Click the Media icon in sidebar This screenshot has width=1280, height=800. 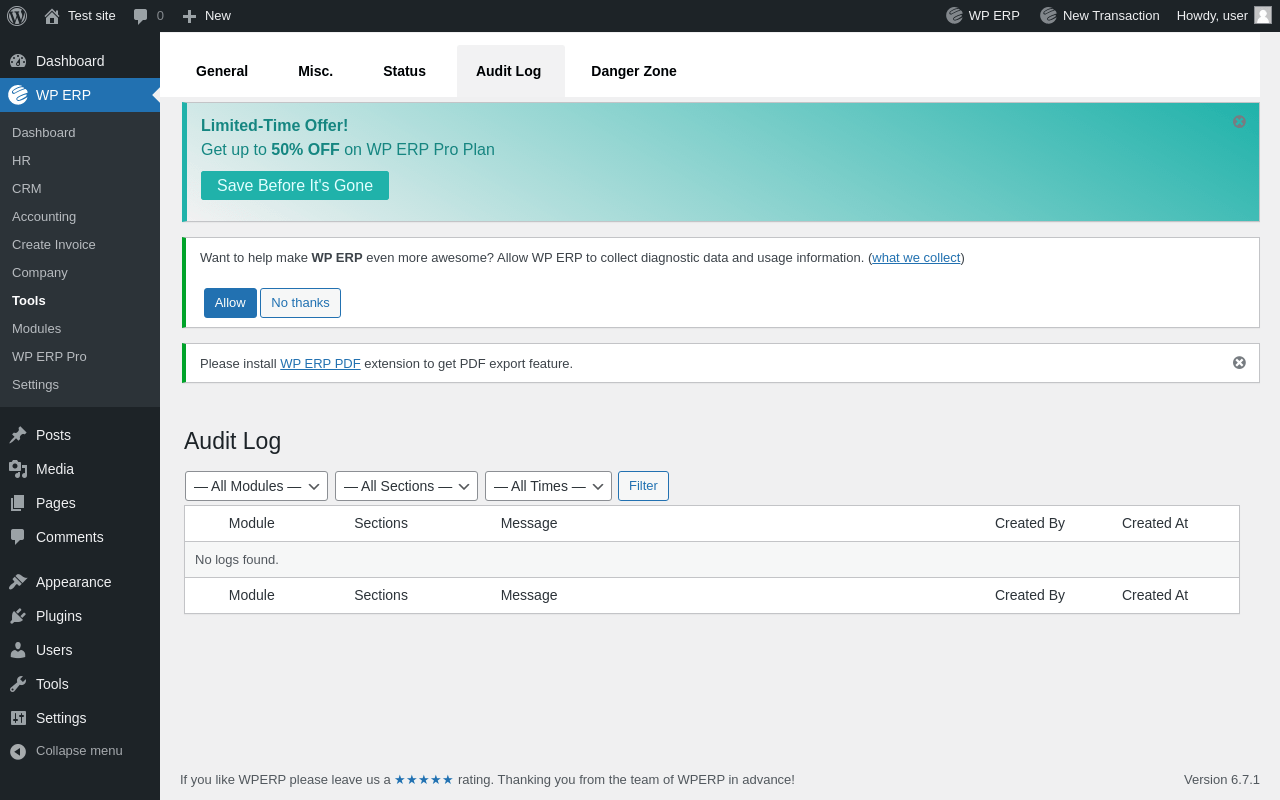18,469
